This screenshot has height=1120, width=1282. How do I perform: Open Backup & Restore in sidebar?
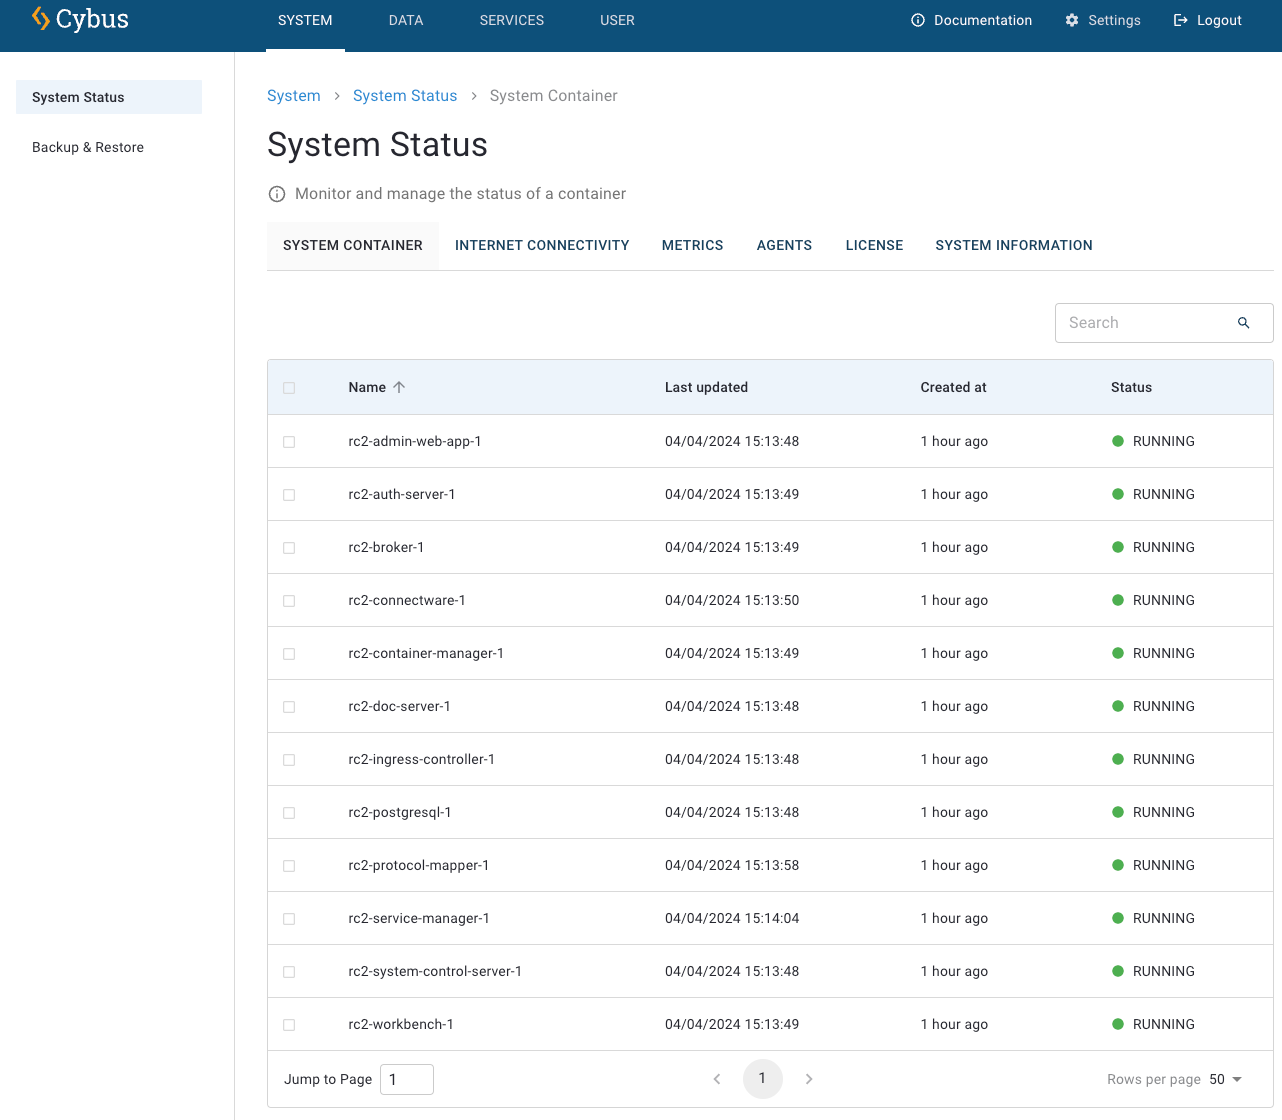(88, 147)
